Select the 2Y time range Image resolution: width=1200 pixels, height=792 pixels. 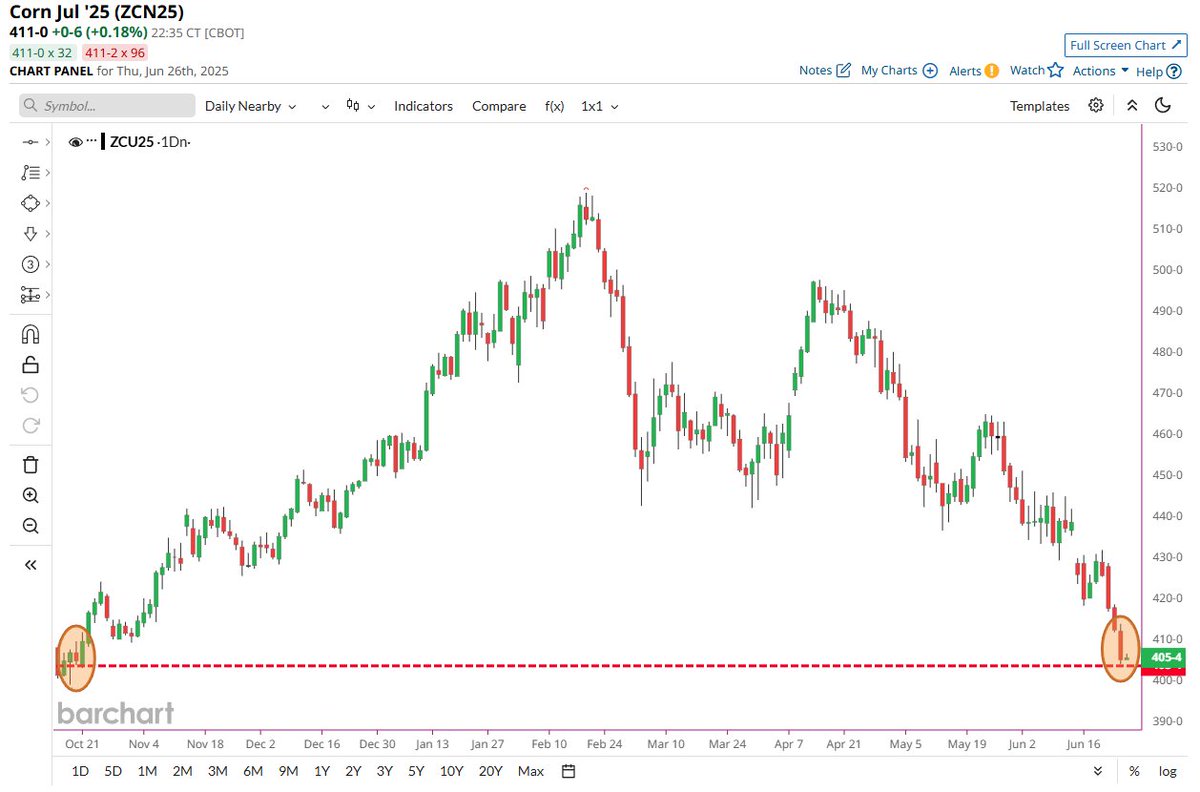pos(353,771)
